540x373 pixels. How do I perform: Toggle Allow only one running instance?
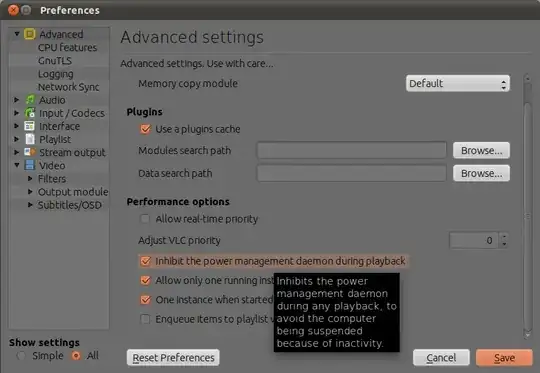[145, 280]
